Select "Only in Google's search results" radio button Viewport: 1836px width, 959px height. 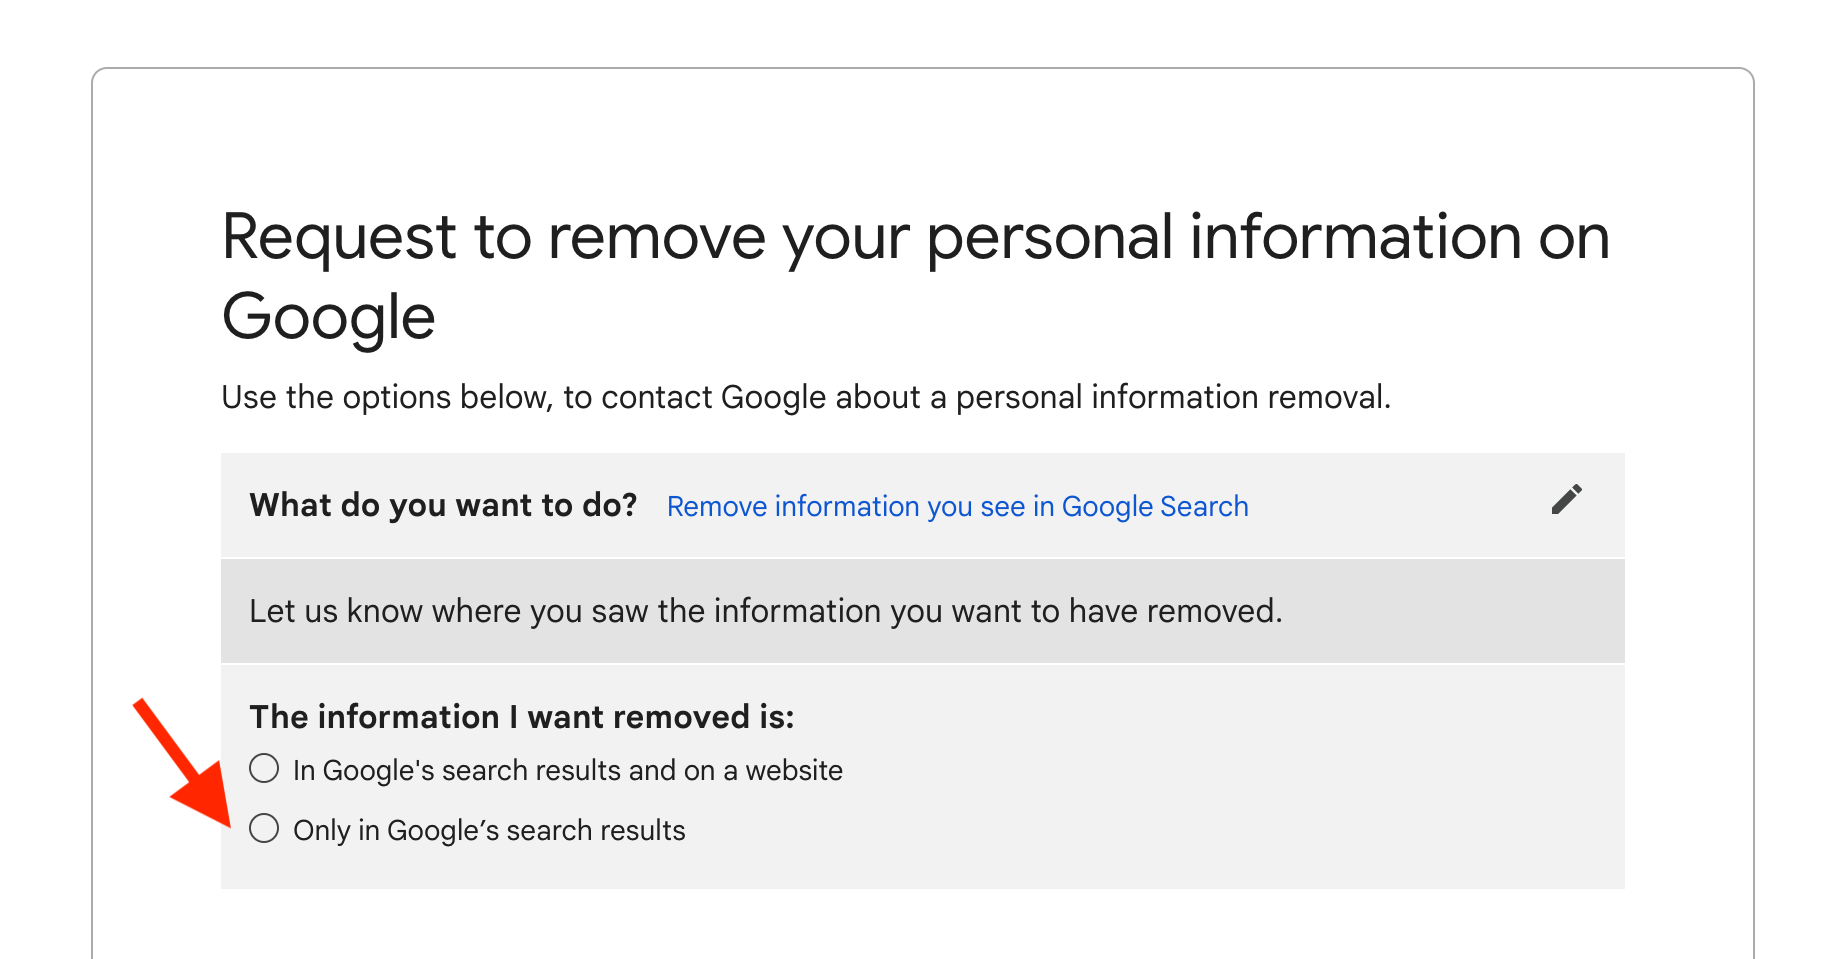tap(264, 829)
